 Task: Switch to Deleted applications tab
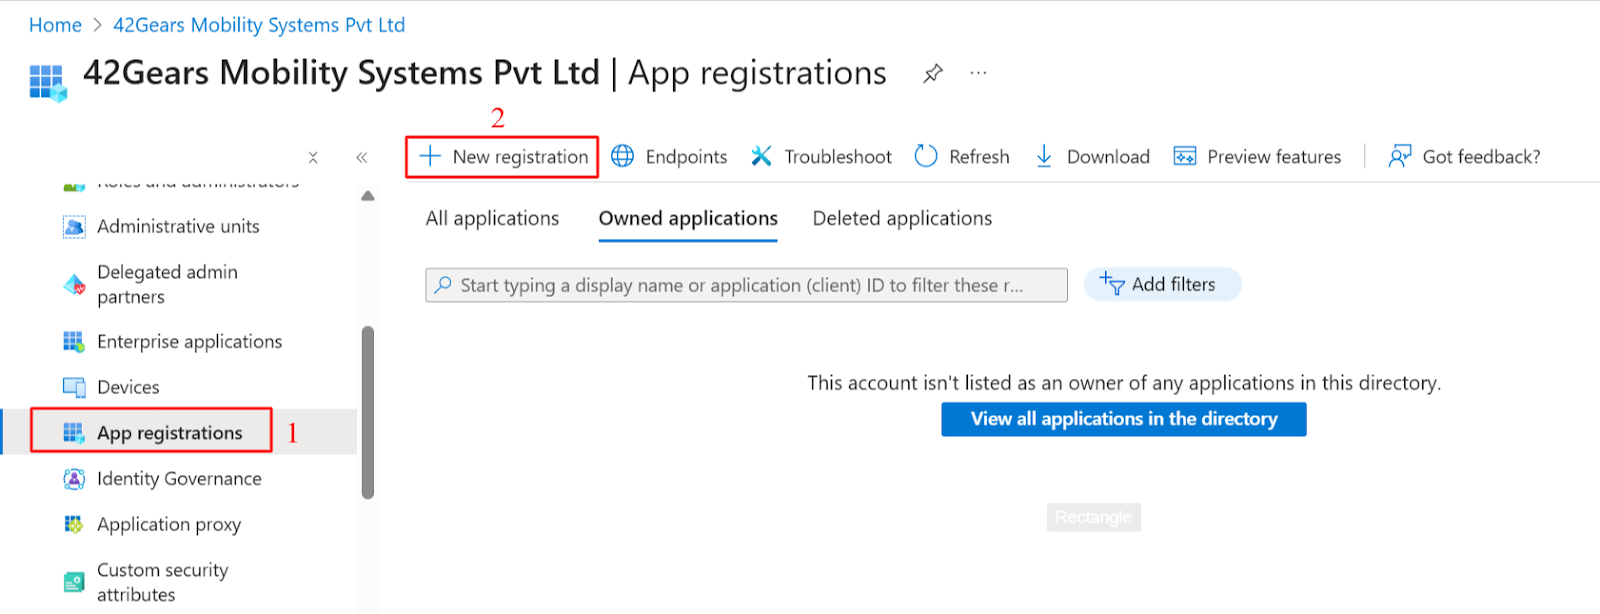click(902, 218)
